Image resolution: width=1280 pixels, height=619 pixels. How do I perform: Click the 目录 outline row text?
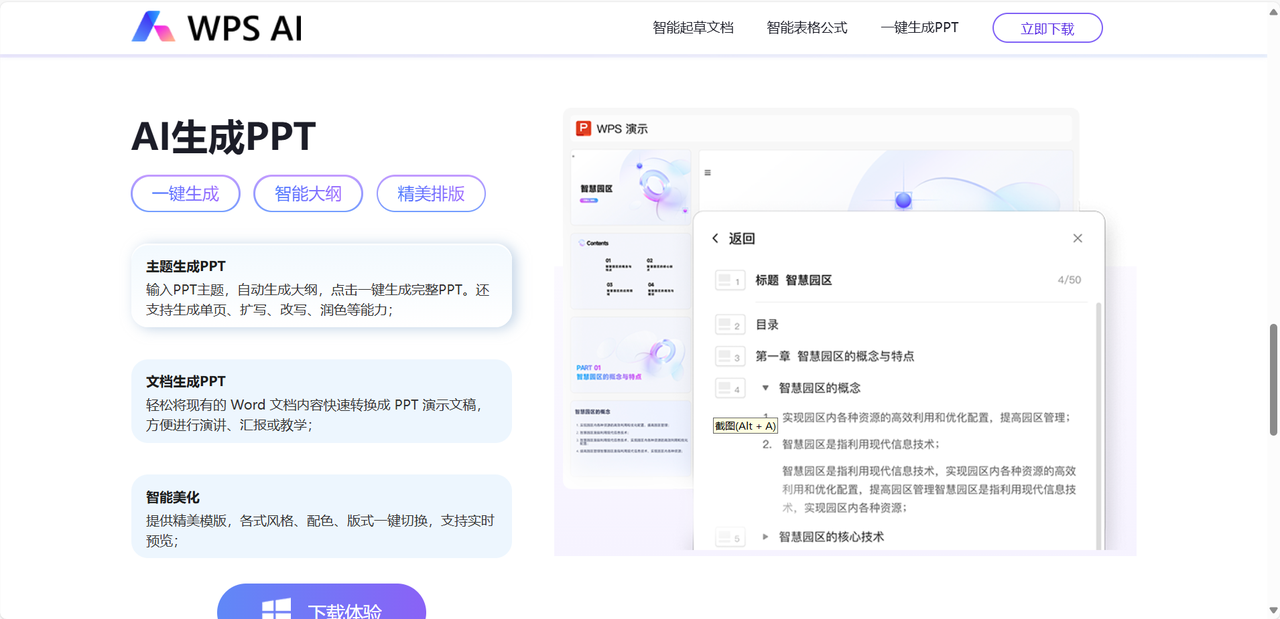point(767,325)
